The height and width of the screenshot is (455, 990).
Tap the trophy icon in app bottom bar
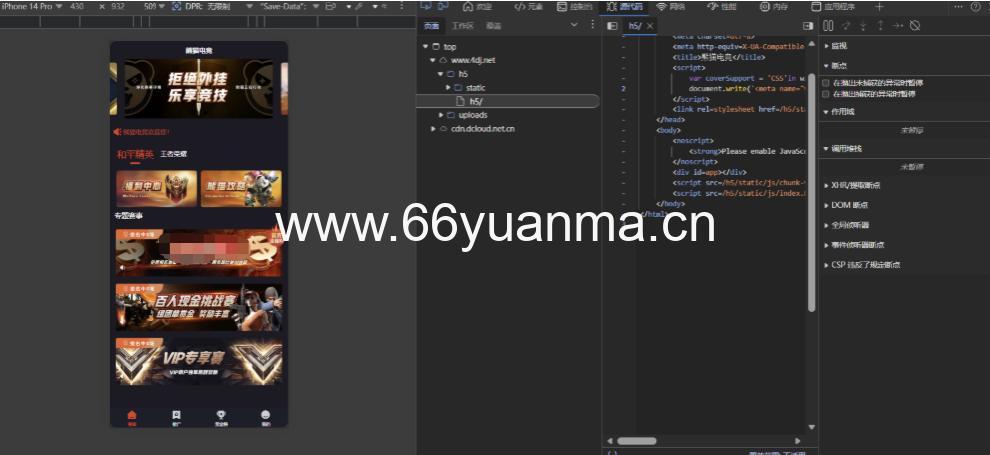[x=221, y=416]
